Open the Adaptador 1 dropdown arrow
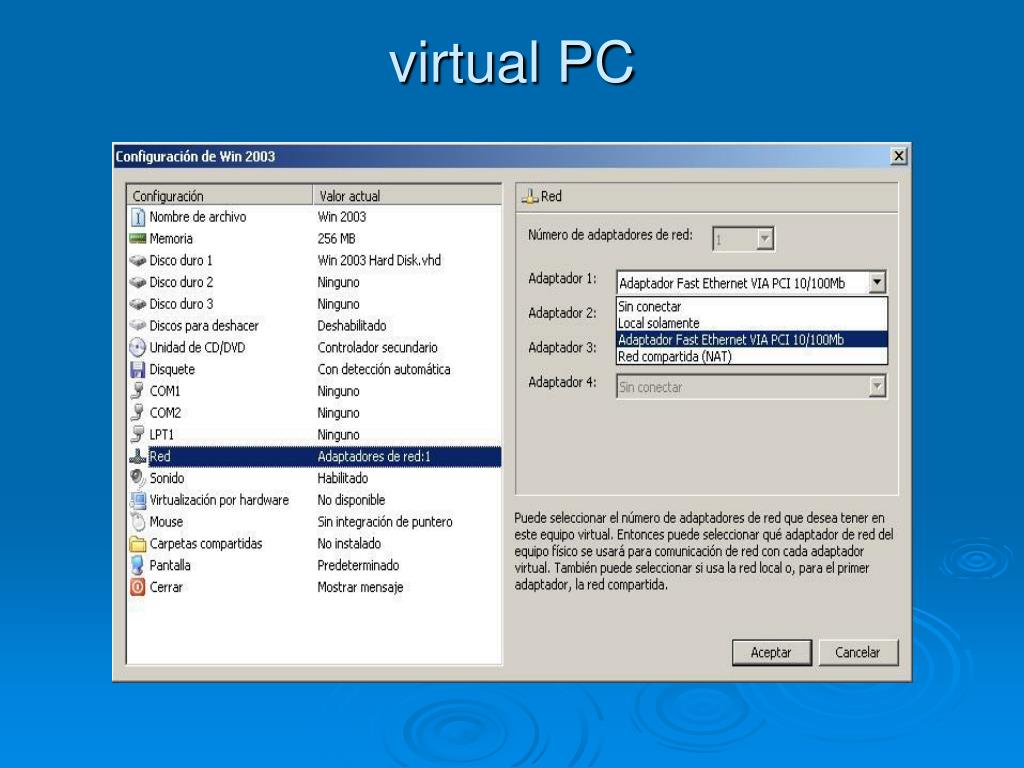The height and width of the screenshot is (768, 1024). [877, 283]
